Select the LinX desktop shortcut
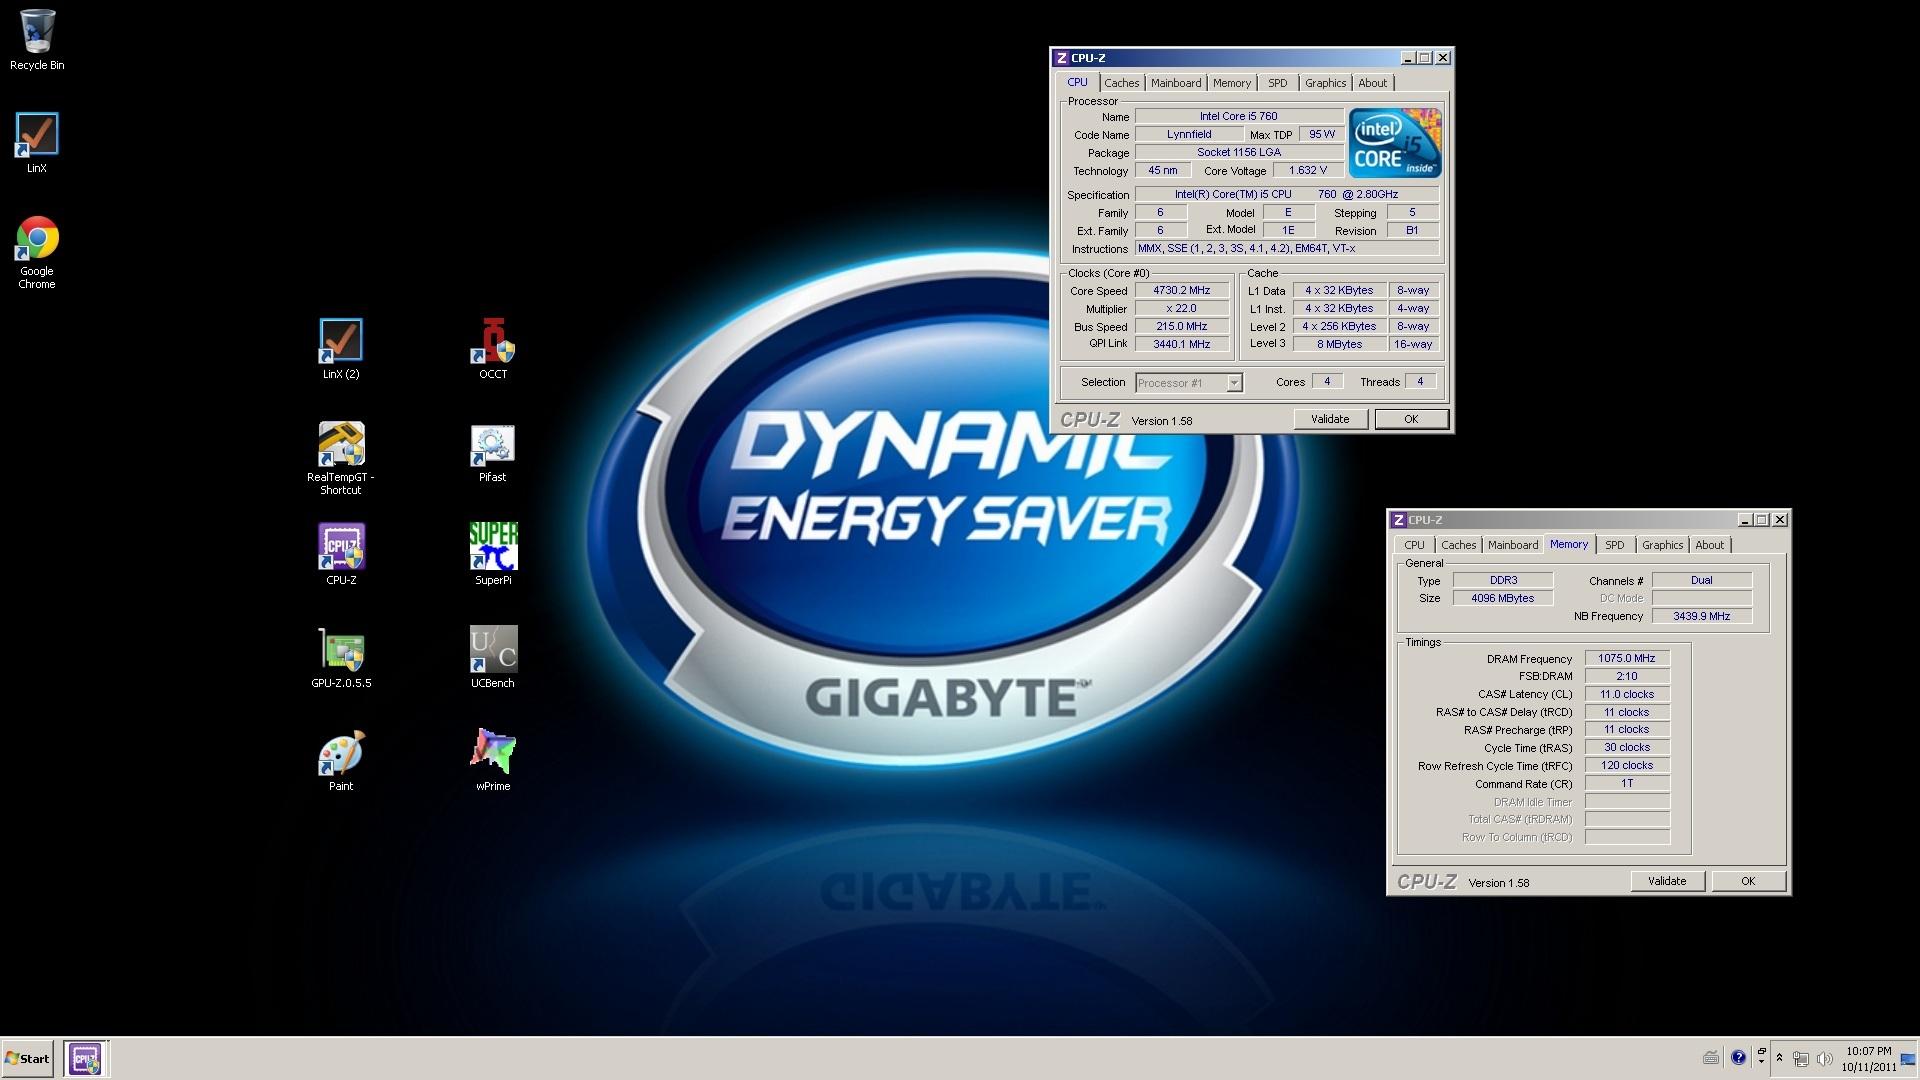 (x=37, y=143)
